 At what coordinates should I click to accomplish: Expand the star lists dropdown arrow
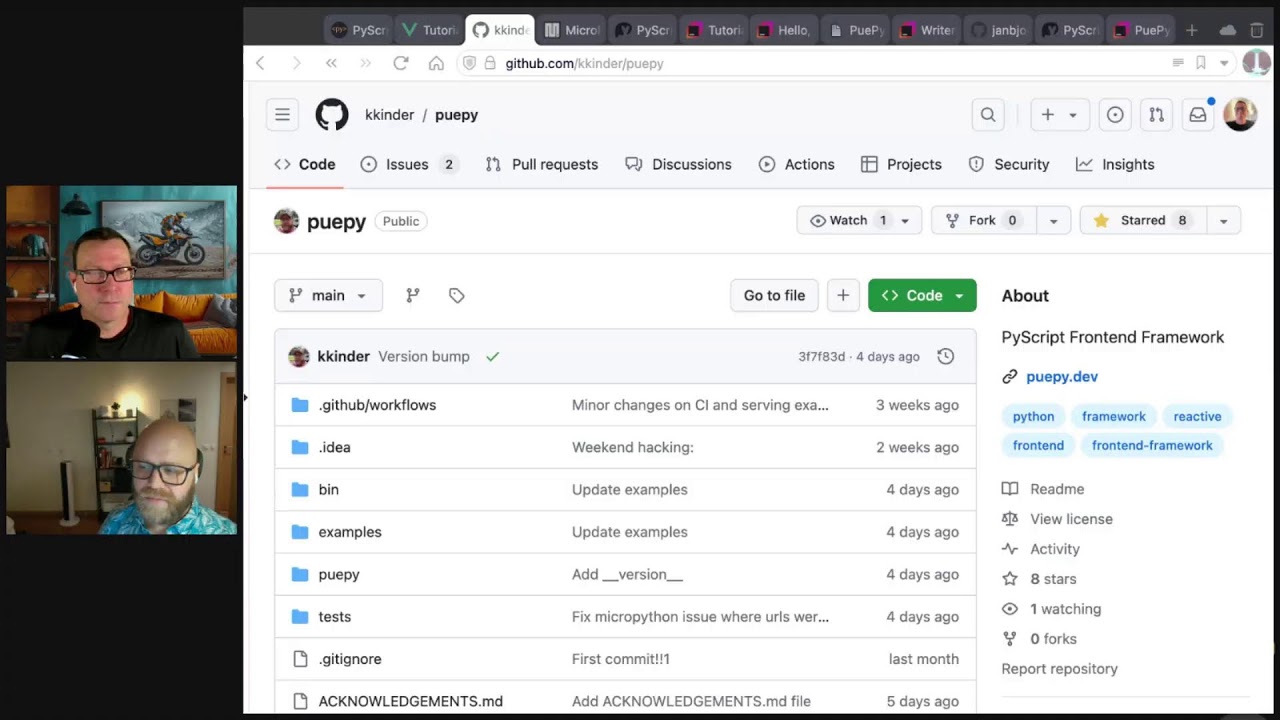click(1223, 220)
